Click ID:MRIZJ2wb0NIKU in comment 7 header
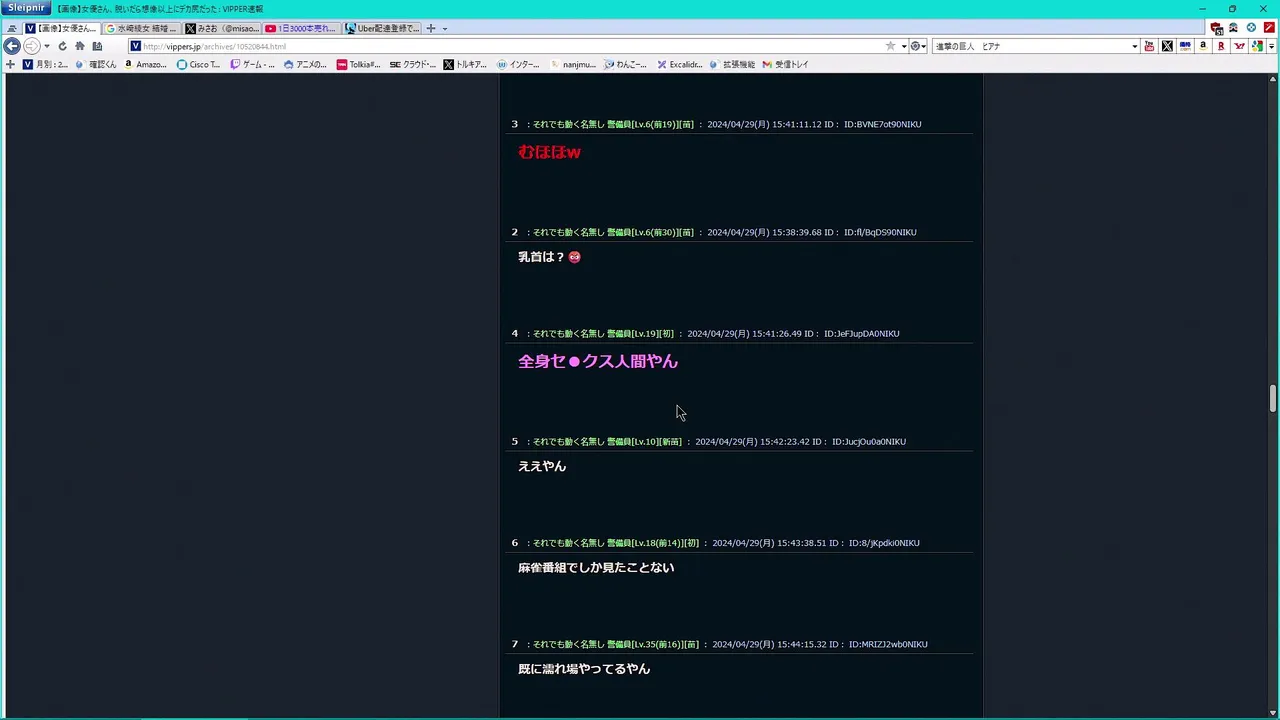The image size is (1280, 720). coord(888,644)
